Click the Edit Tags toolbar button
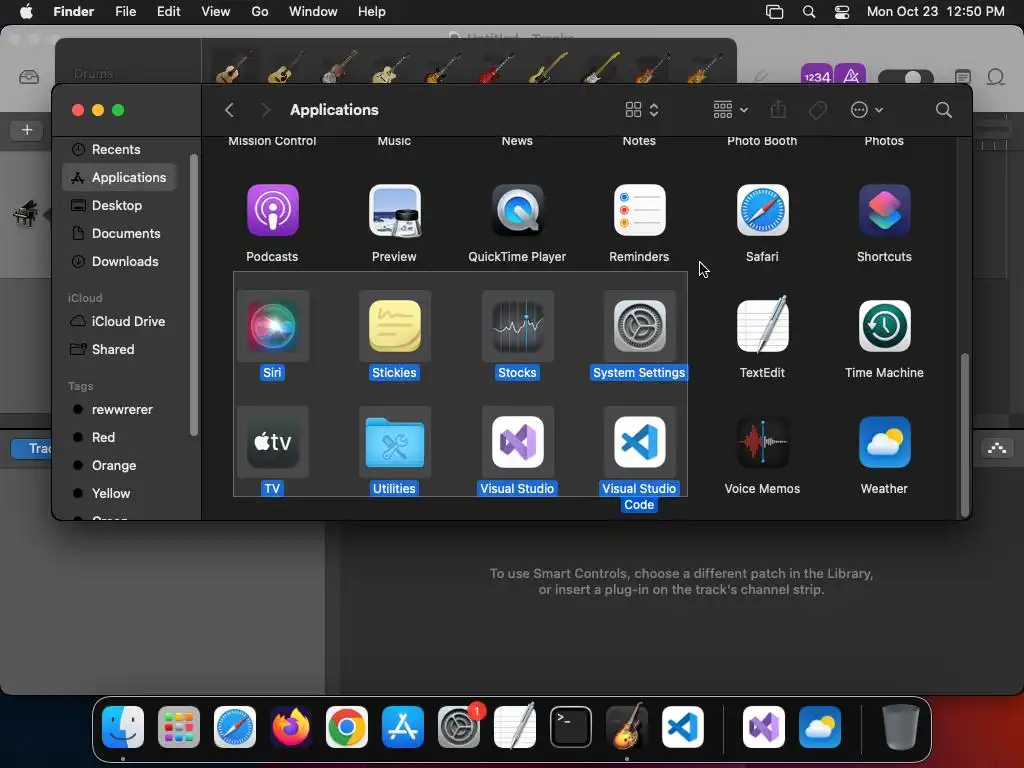This screenshot has height=768, width=1024. 818,110
